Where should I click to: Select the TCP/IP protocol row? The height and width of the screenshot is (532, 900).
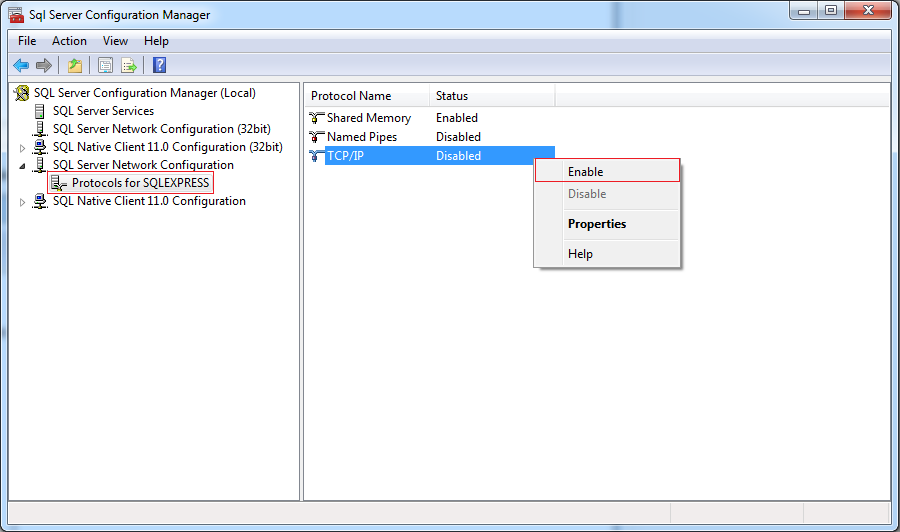(432, 156)
